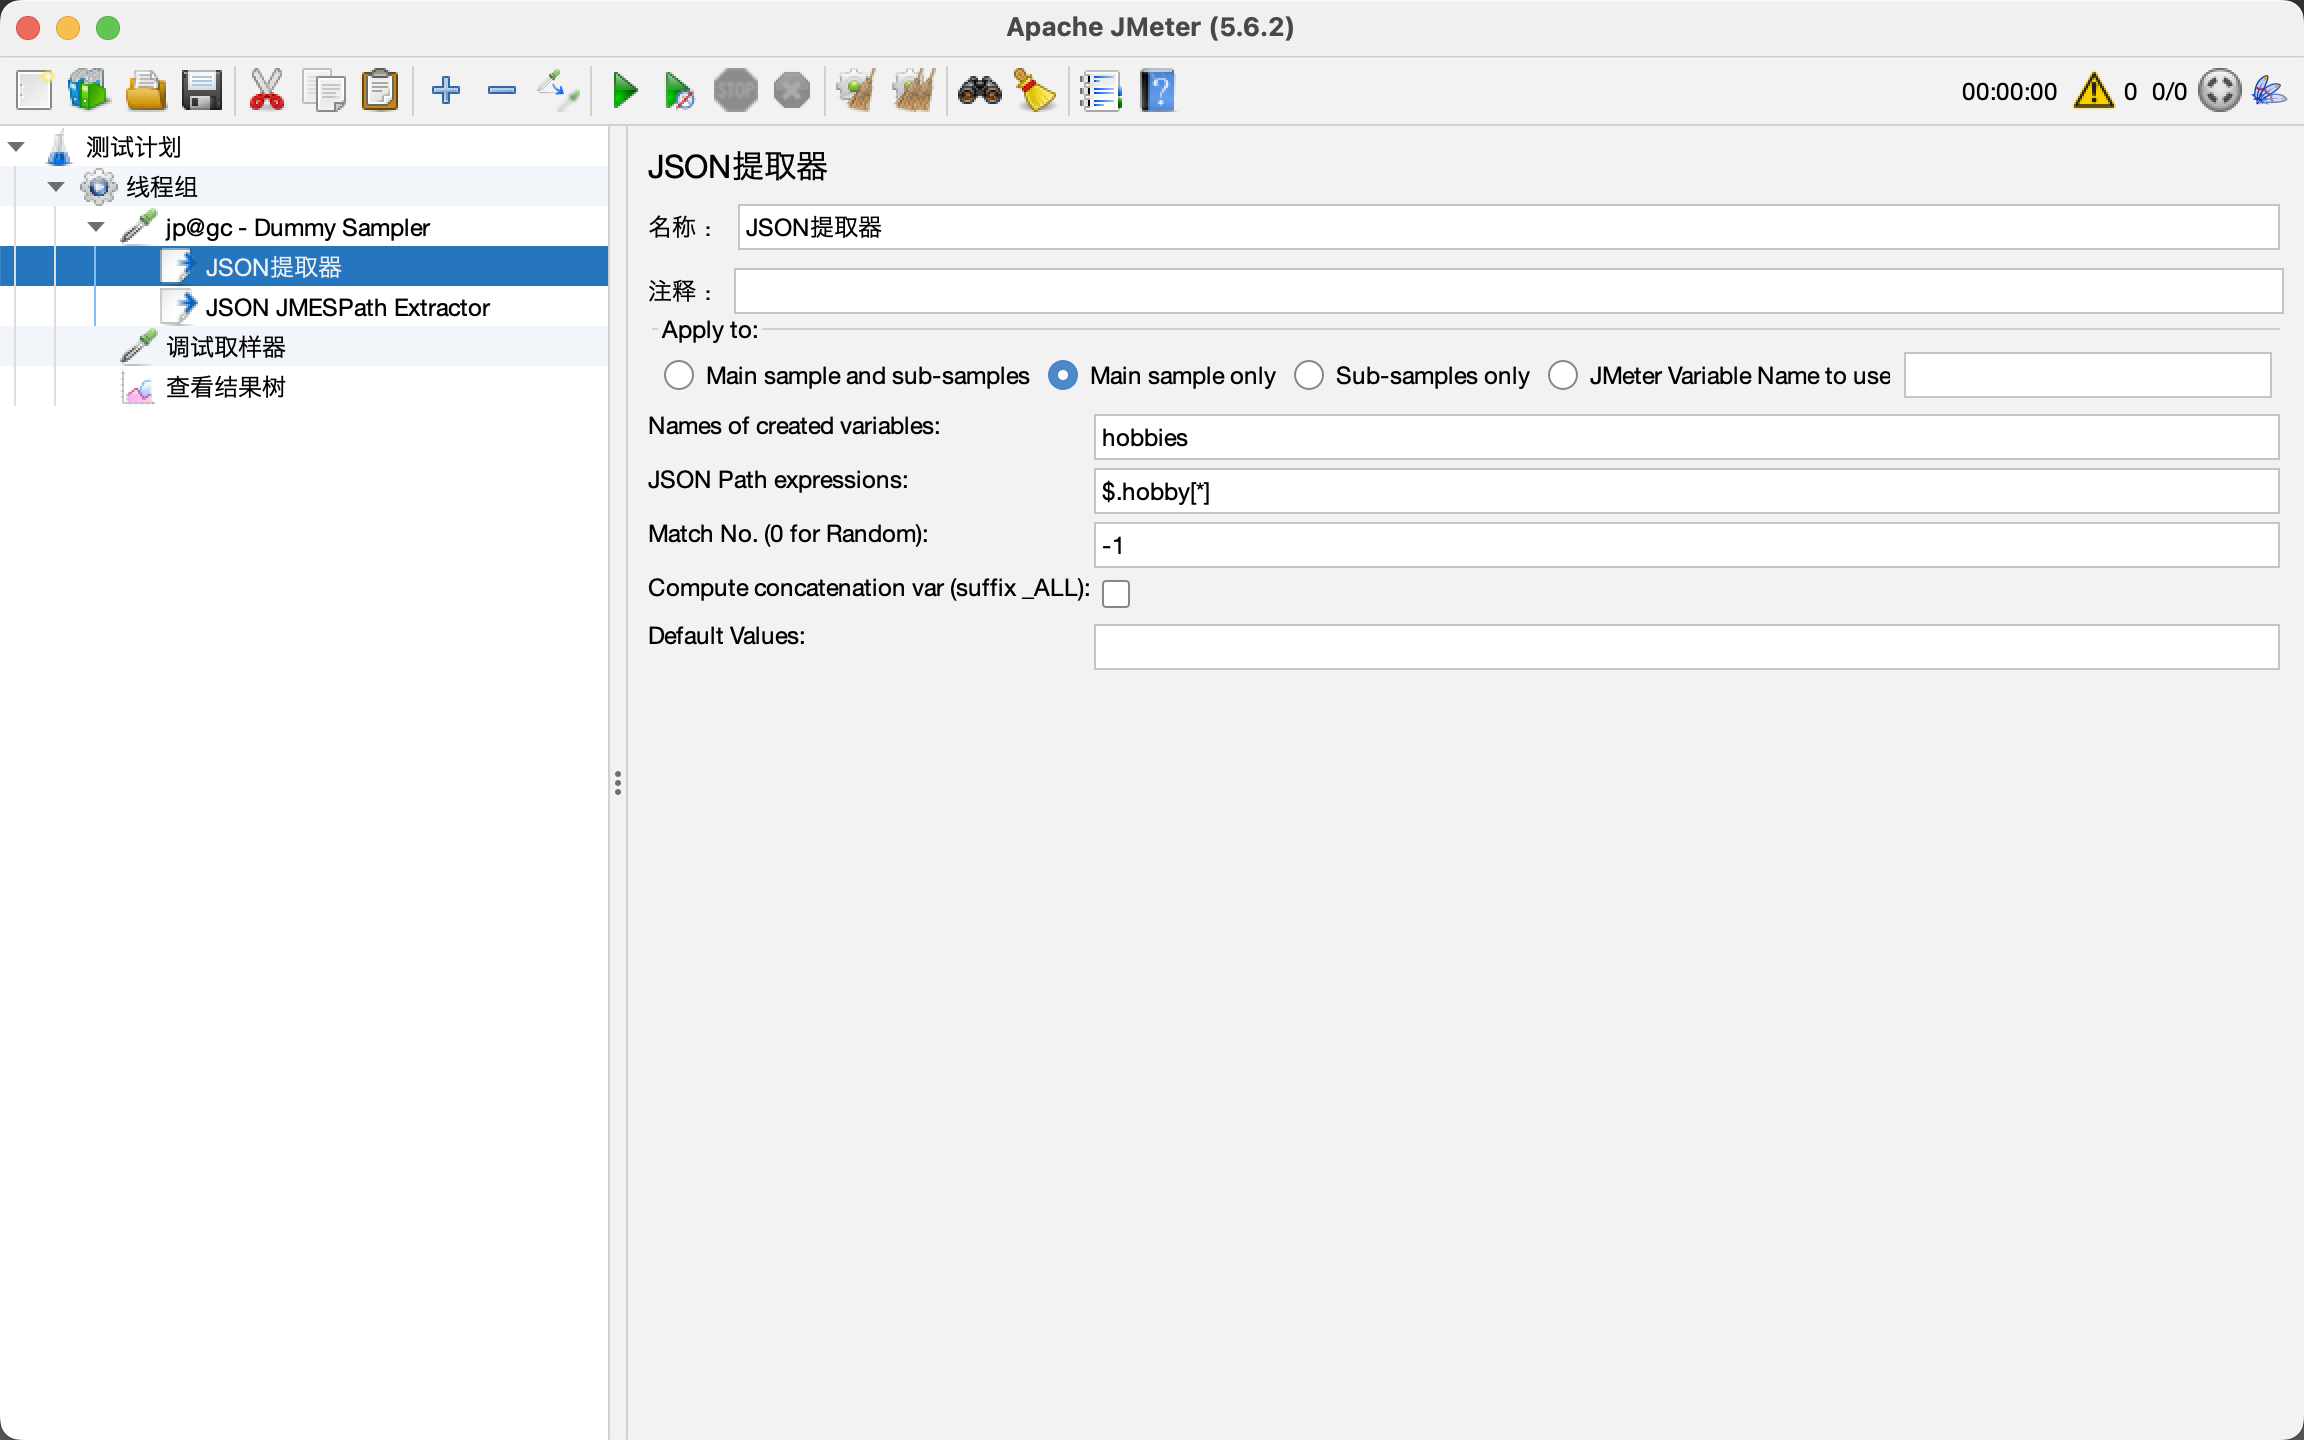Screen dimensions: 2304x1440
Task: Select 测试计划 in the tree
Action: [134, 147]
